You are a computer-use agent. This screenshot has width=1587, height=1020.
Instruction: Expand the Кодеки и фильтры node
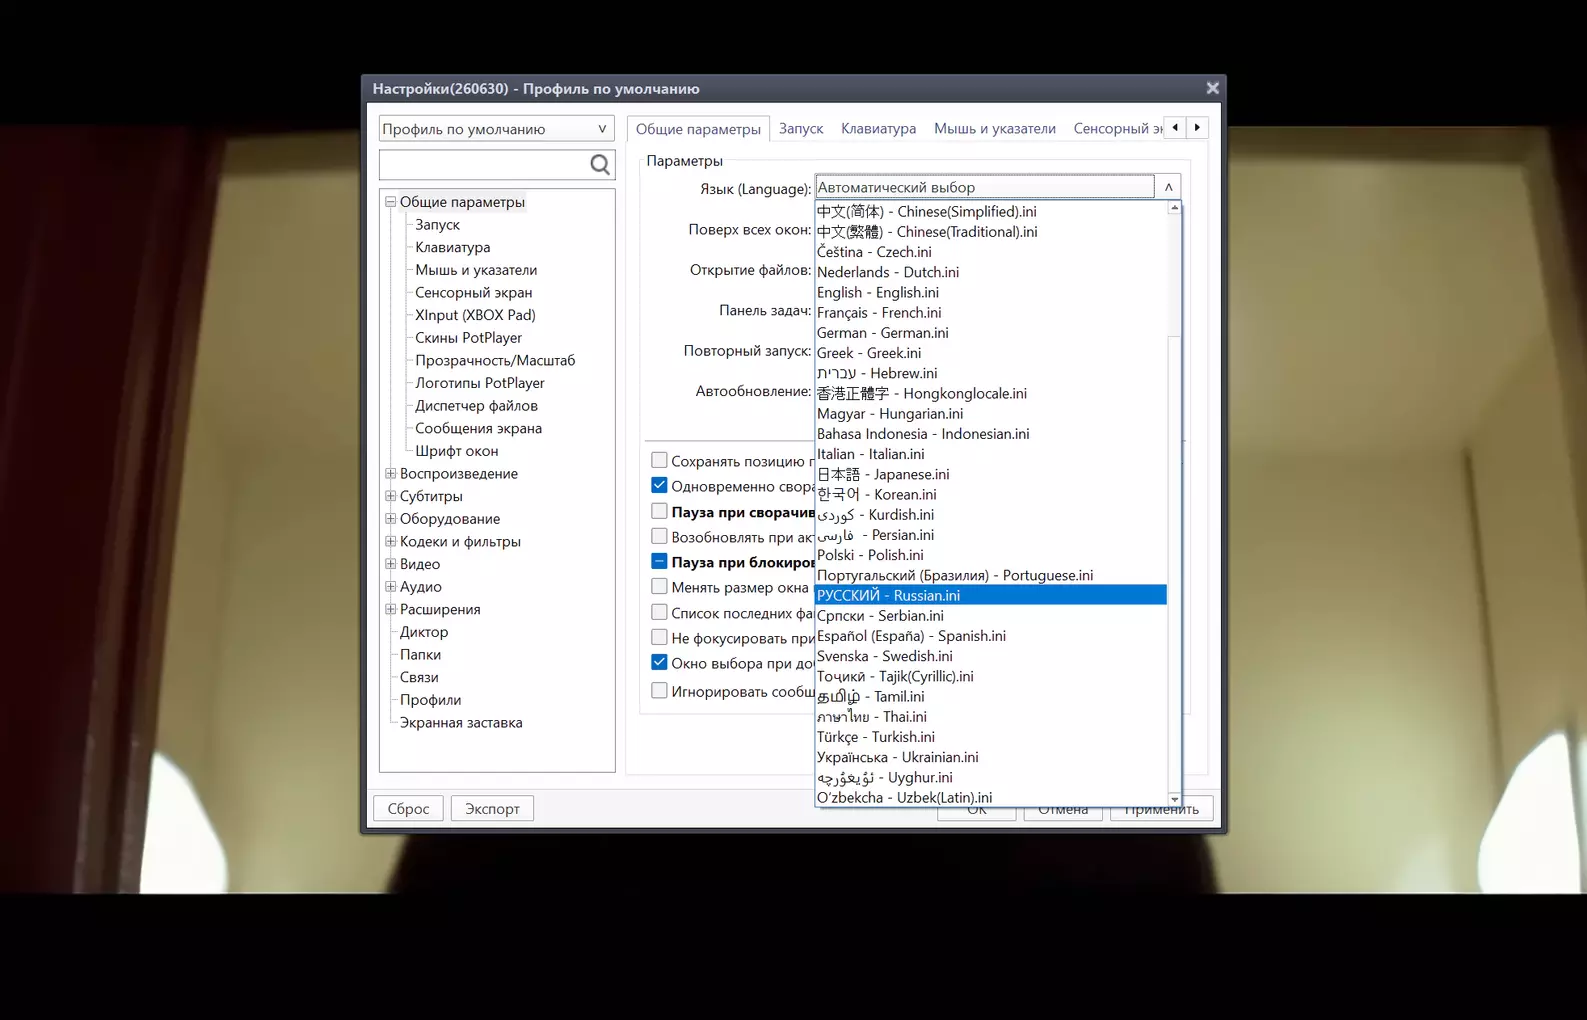pos(391,541)
